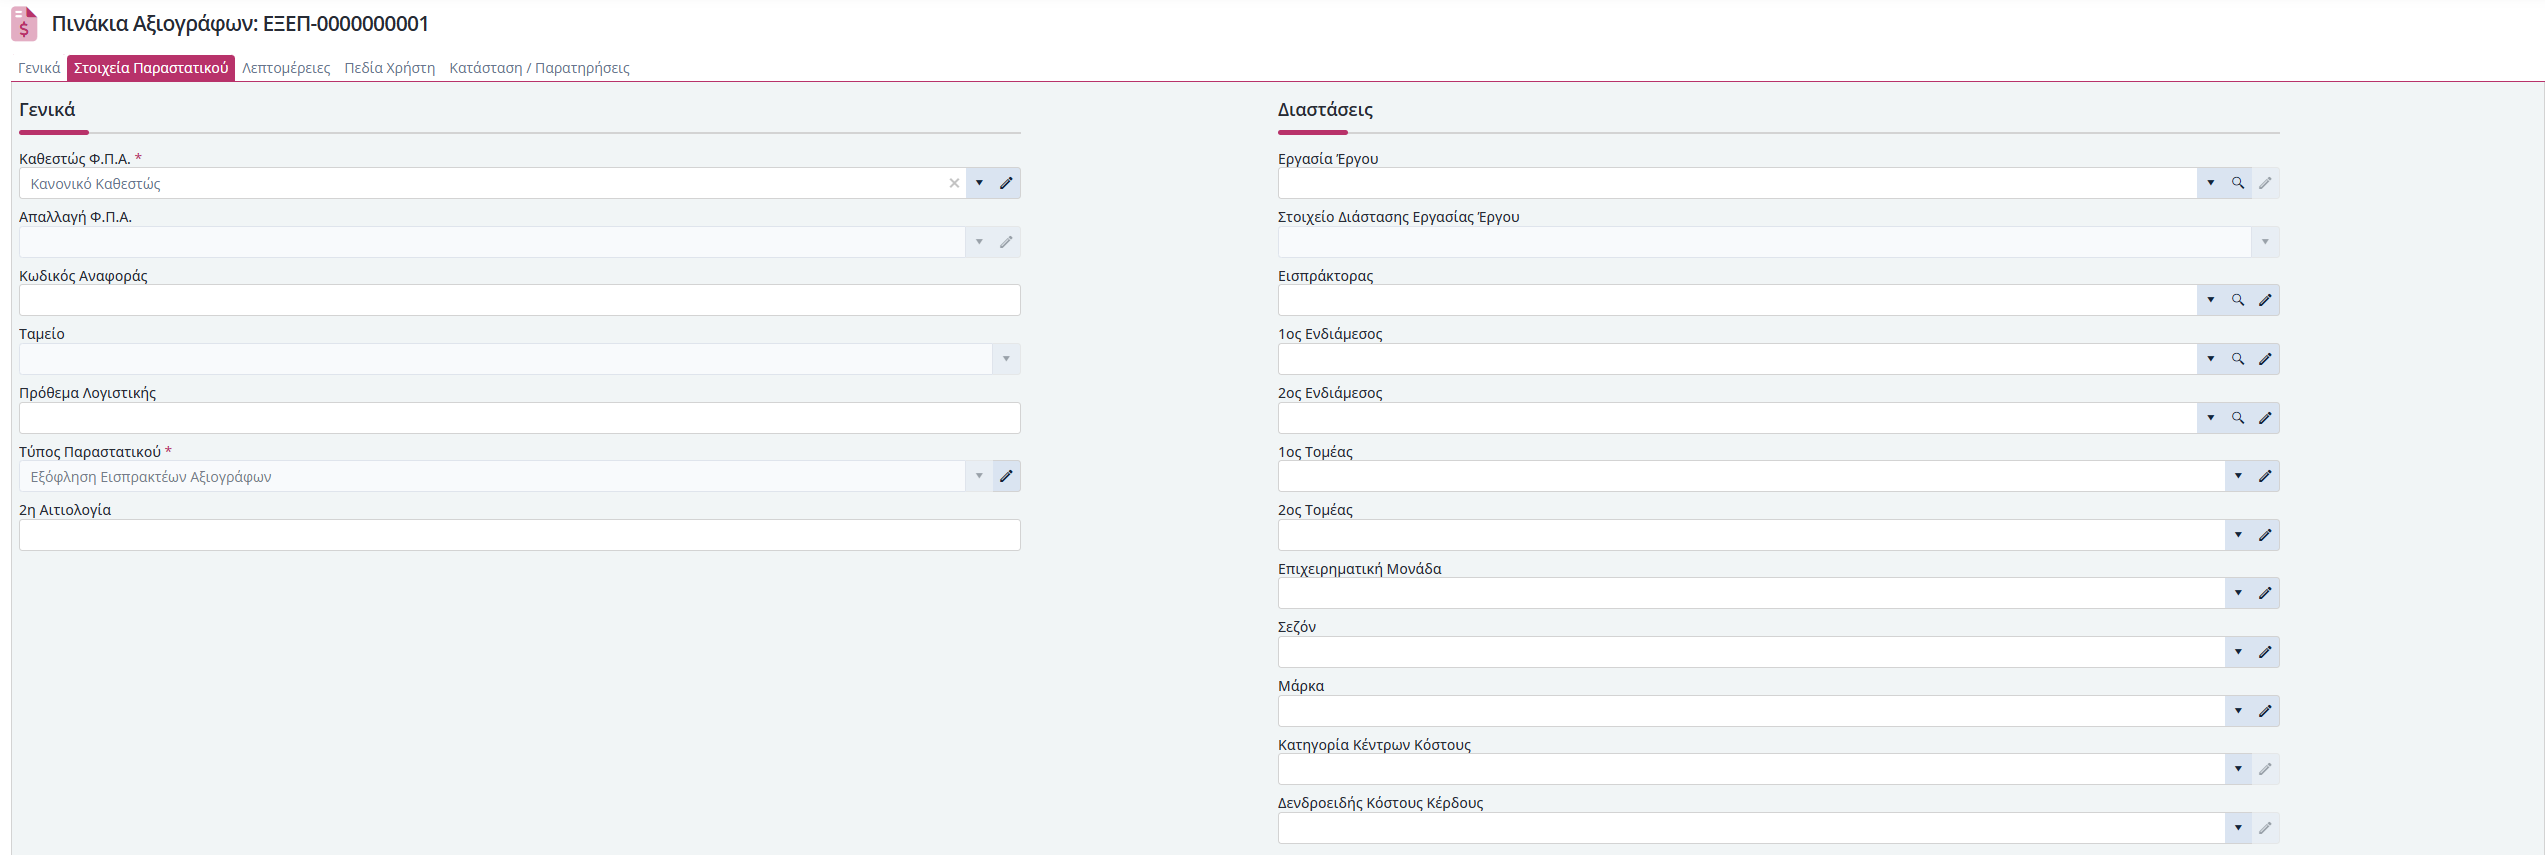Edit the Καθεστώς Φ.Π.Α. entry with pencil
Screen dimensions: 2545x855
pos(1006,183)
